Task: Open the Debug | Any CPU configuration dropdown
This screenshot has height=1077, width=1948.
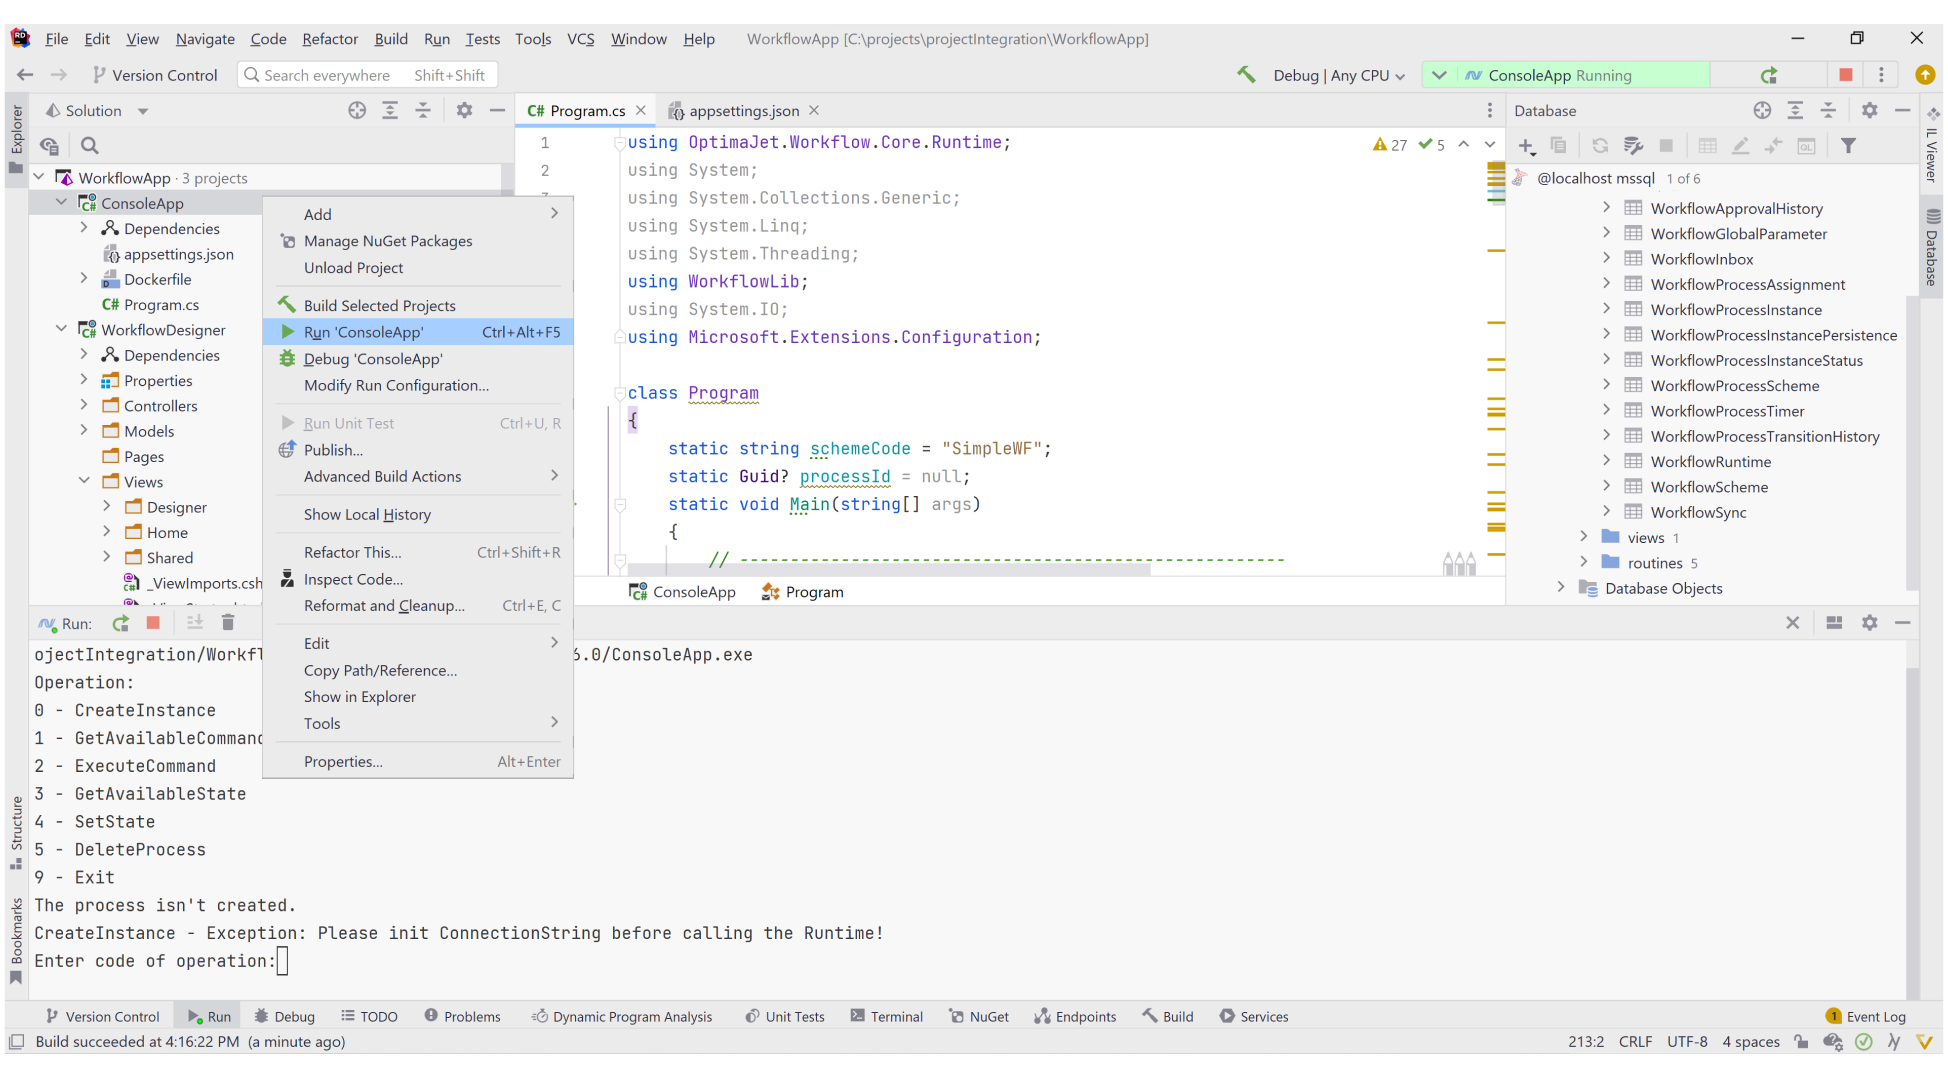Action: 1339,75
